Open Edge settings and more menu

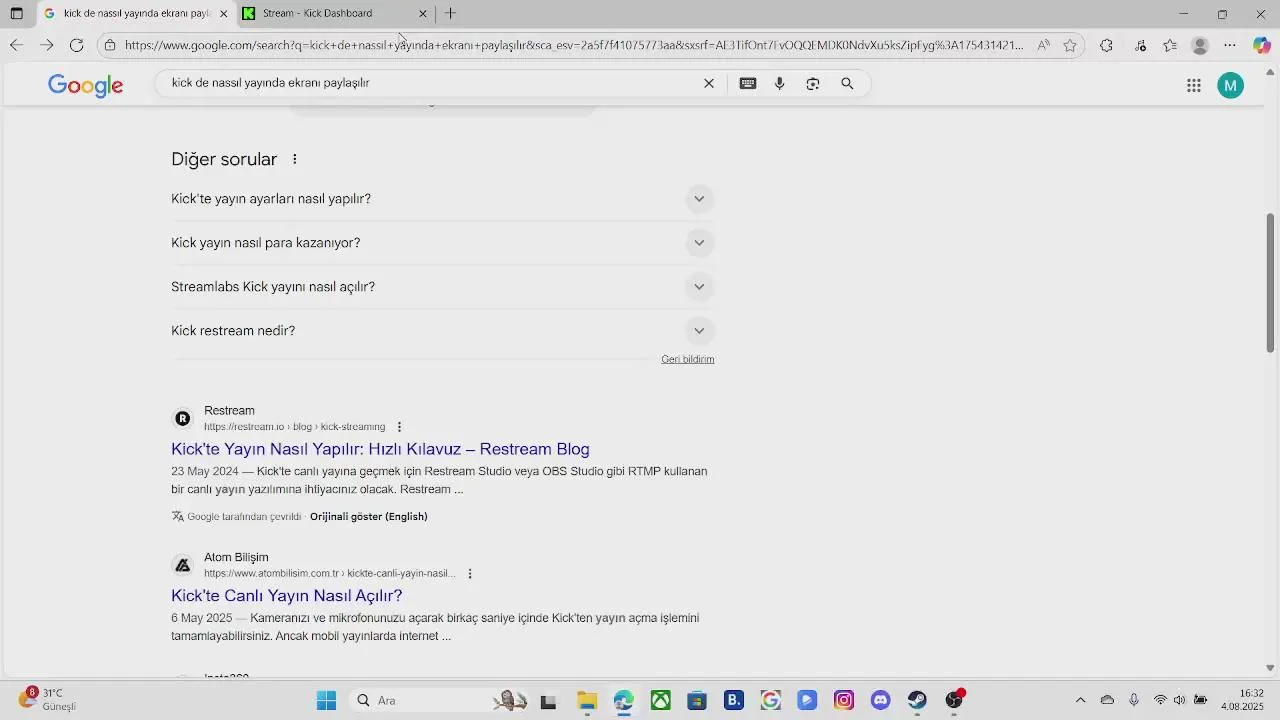[1230, 45]
